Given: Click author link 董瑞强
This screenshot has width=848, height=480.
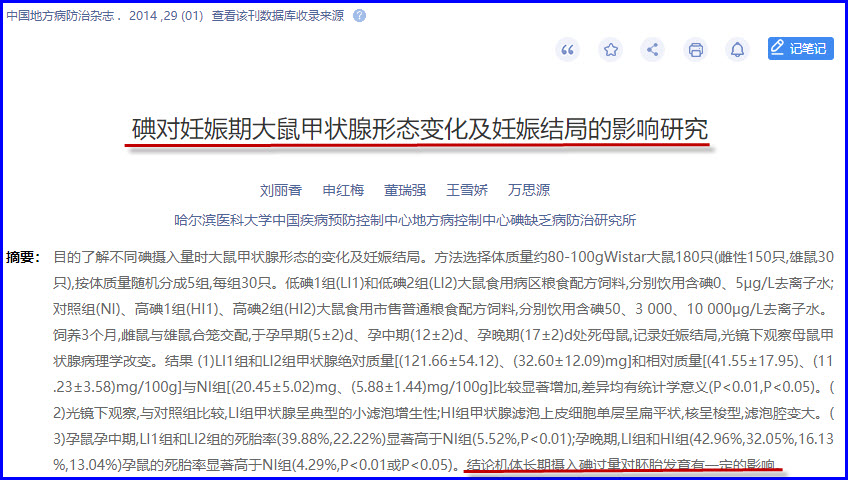Looking at the screenshot, I should pos(405,190).
